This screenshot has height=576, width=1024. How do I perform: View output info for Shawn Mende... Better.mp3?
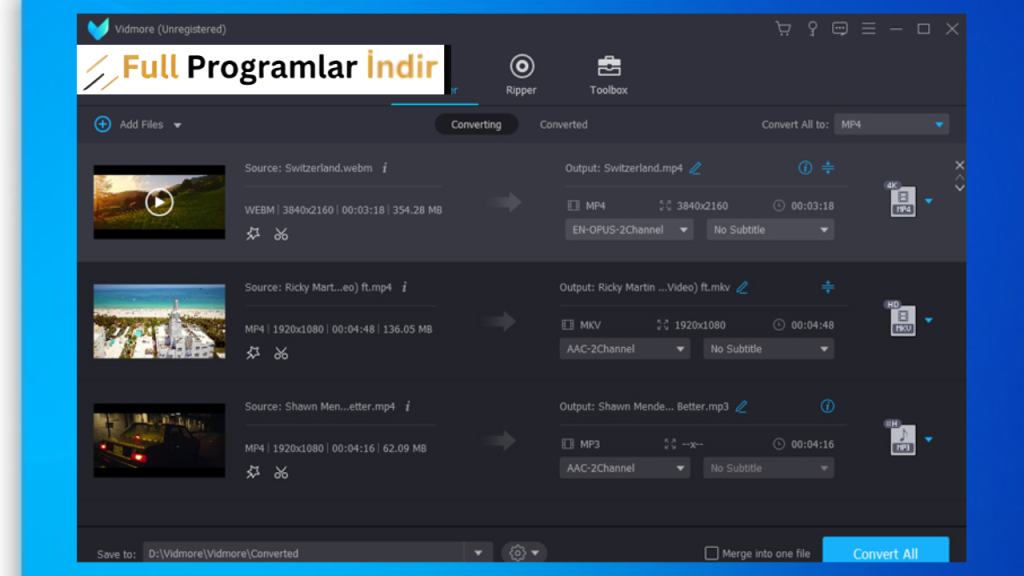click(827, 406)
